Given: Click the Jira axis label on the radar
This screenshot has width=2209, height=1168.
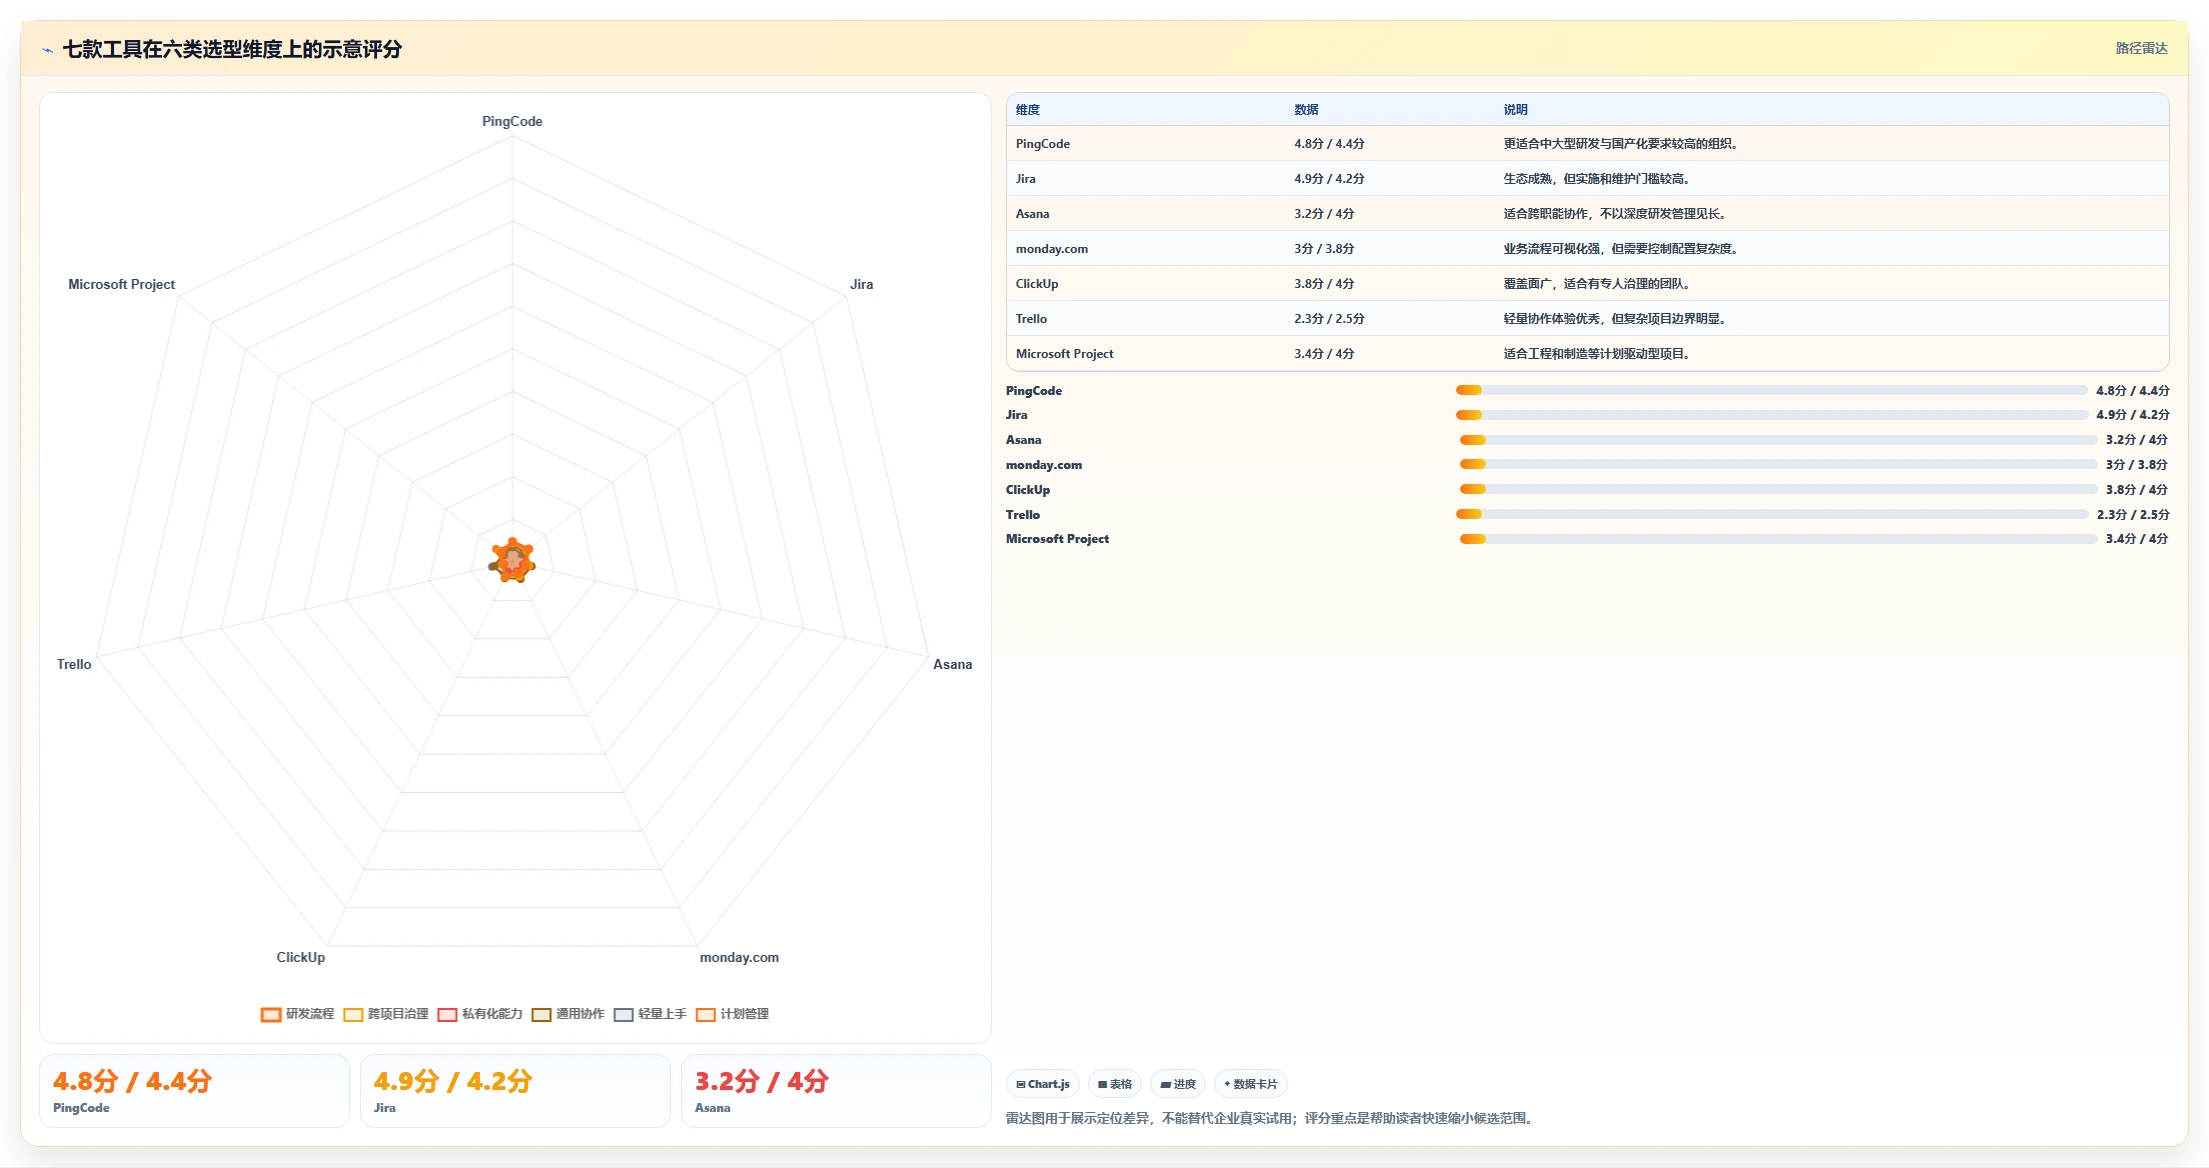Looking at the screenshot, I should [x=861, y=284].
